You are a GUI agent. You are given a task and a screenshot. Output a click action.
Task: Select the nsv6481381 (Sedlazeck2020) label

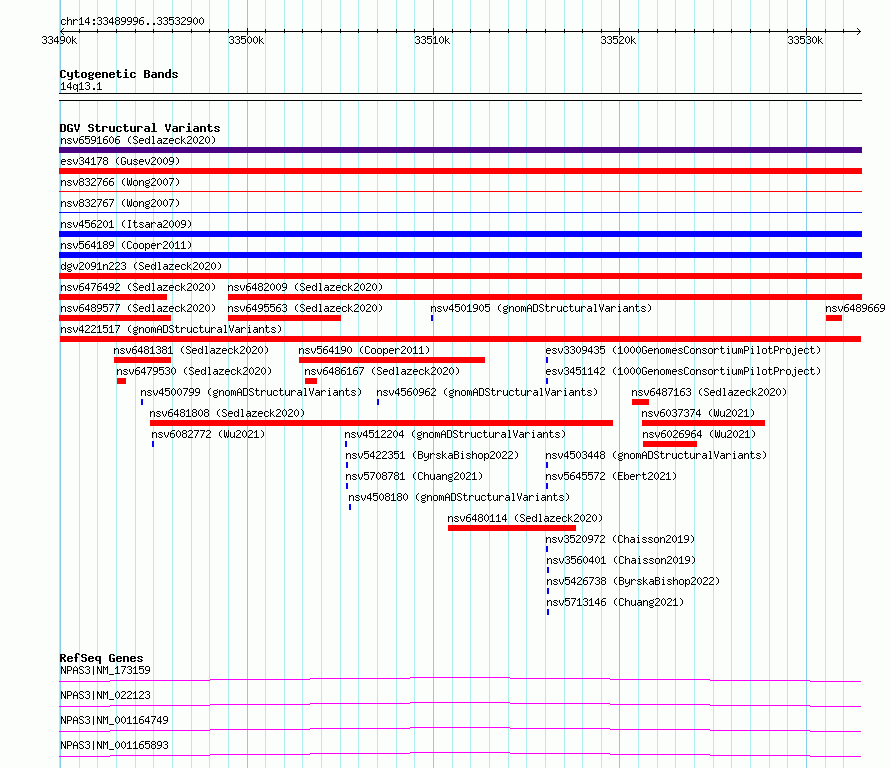[191, 350]
